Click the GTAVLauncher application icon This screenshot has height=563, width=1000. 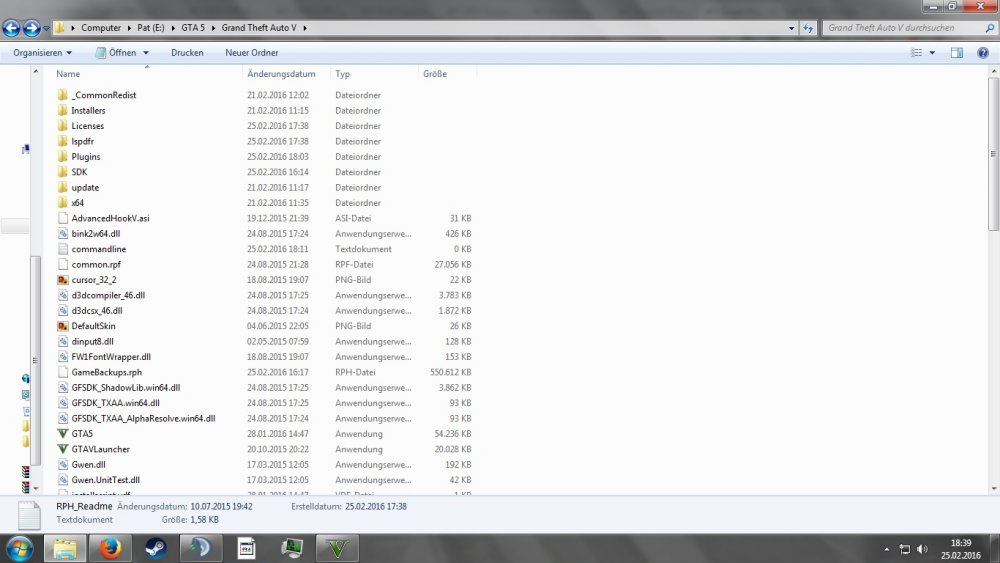point(62,449)
